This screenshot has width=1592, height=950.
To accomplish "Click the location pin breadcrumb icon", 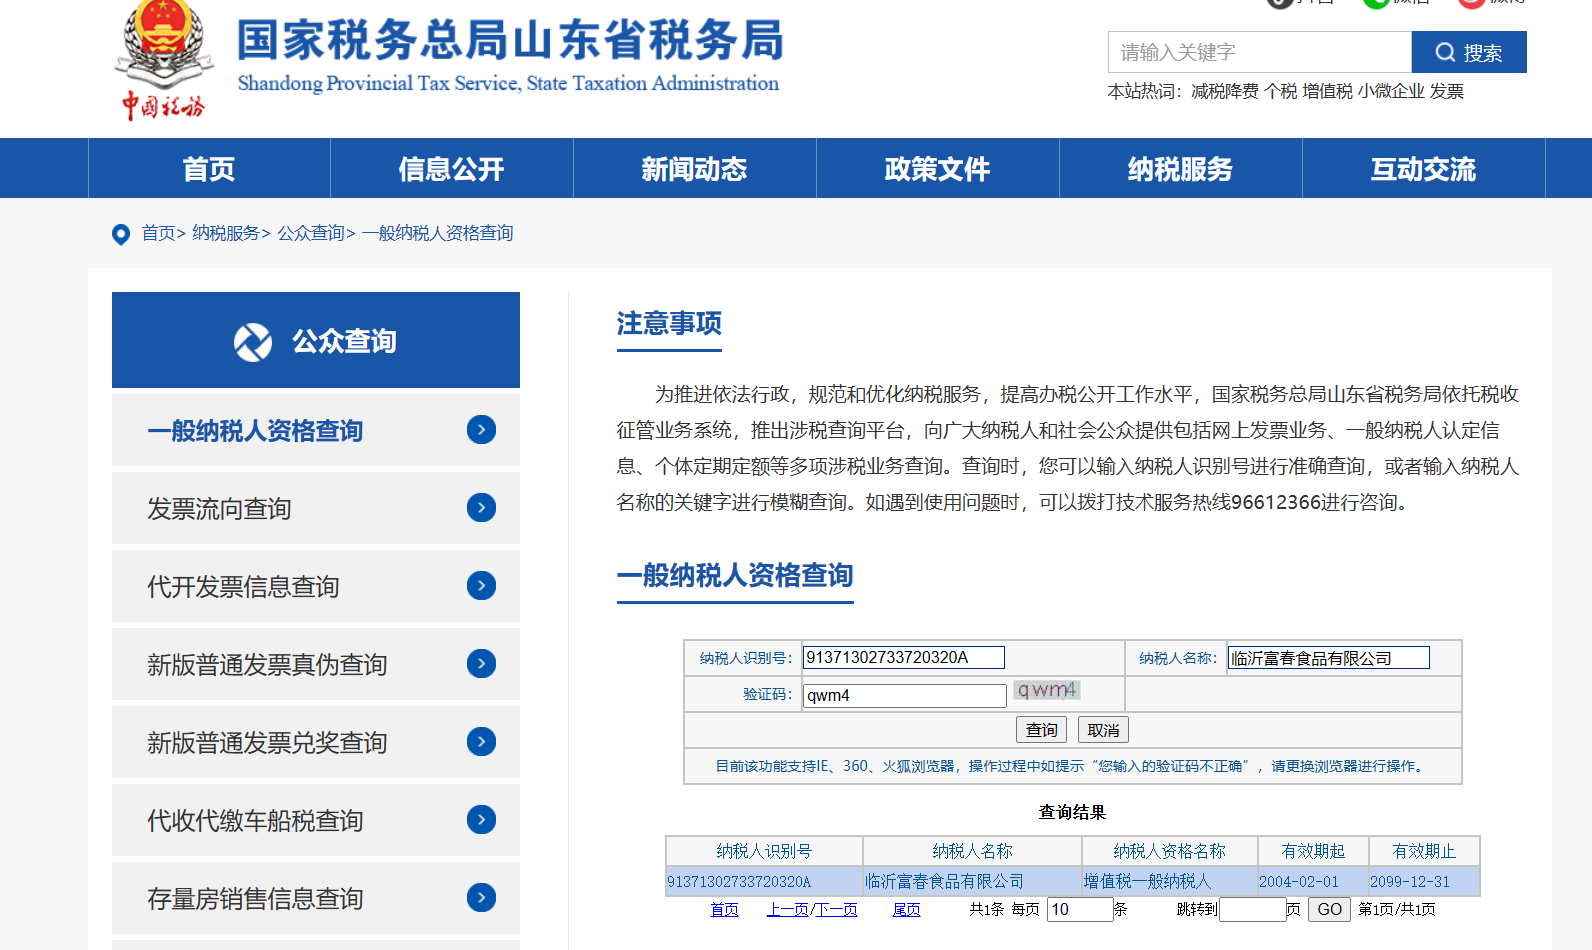I will pyautogui.click(x=121, y=234).
